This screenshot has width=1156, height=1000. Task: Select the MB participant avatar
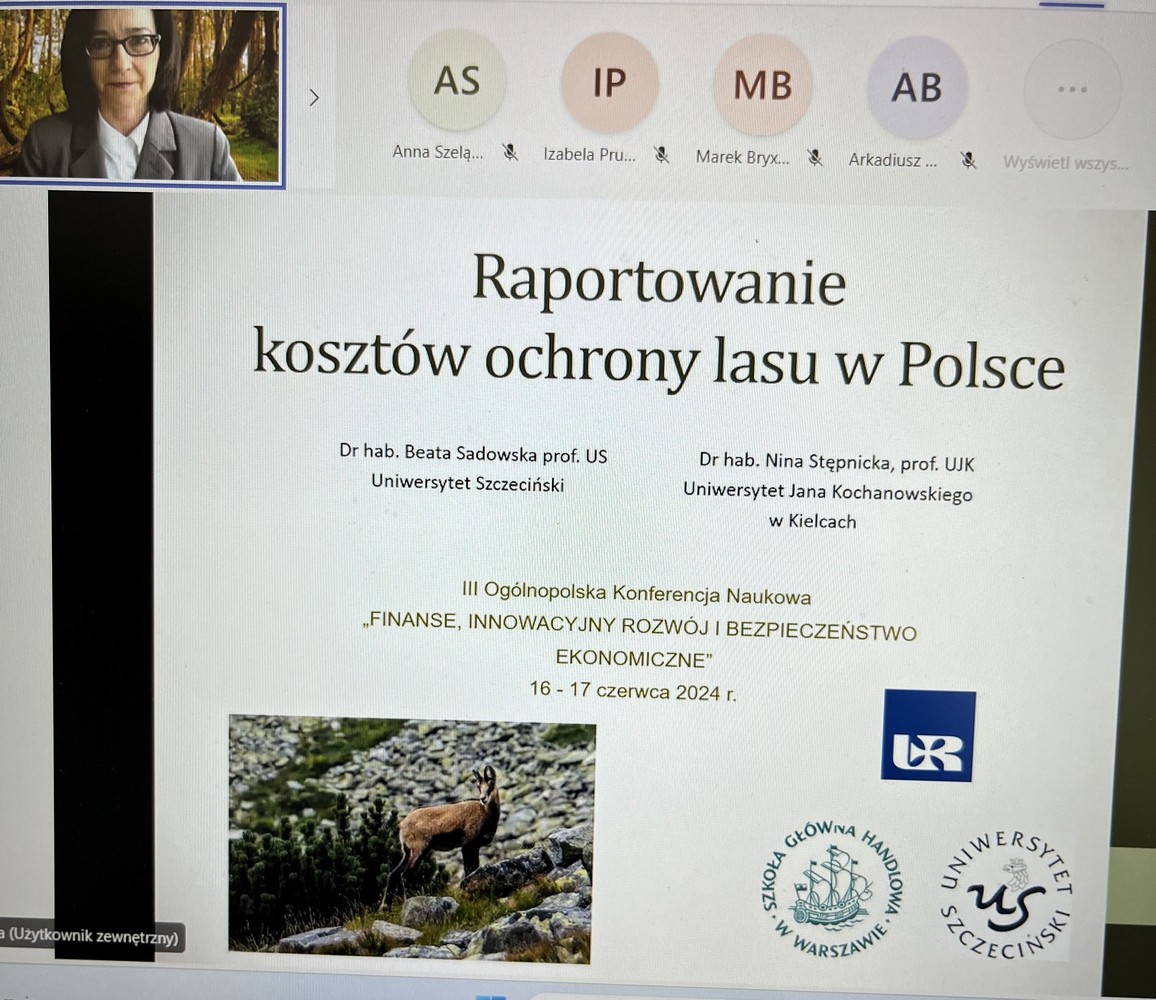[762, 85]
